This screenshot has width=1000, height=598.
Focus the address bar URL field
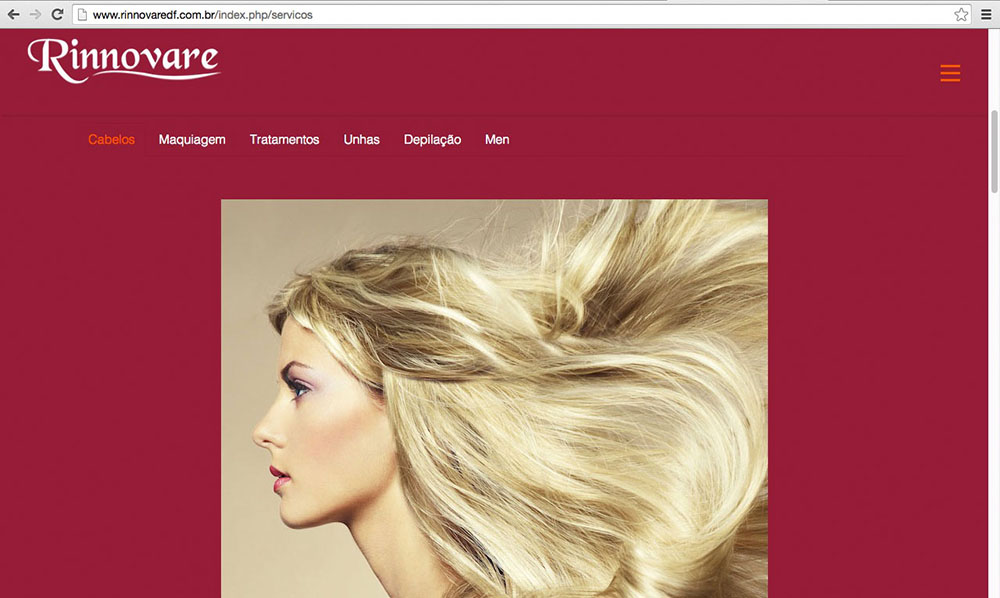[x=500, y=15]
